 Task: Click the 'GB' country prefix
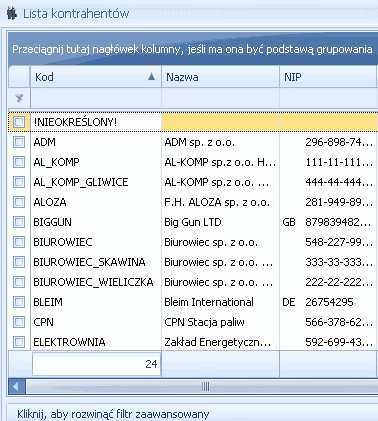(x=289, y=222)
